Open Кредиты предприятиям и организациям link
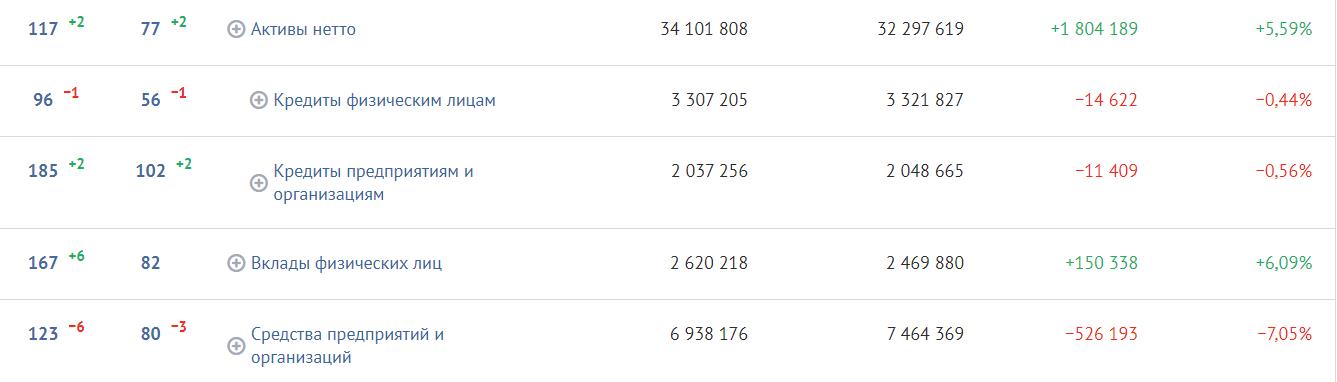This screenshot has height=382, width=1337. [373, 183]
